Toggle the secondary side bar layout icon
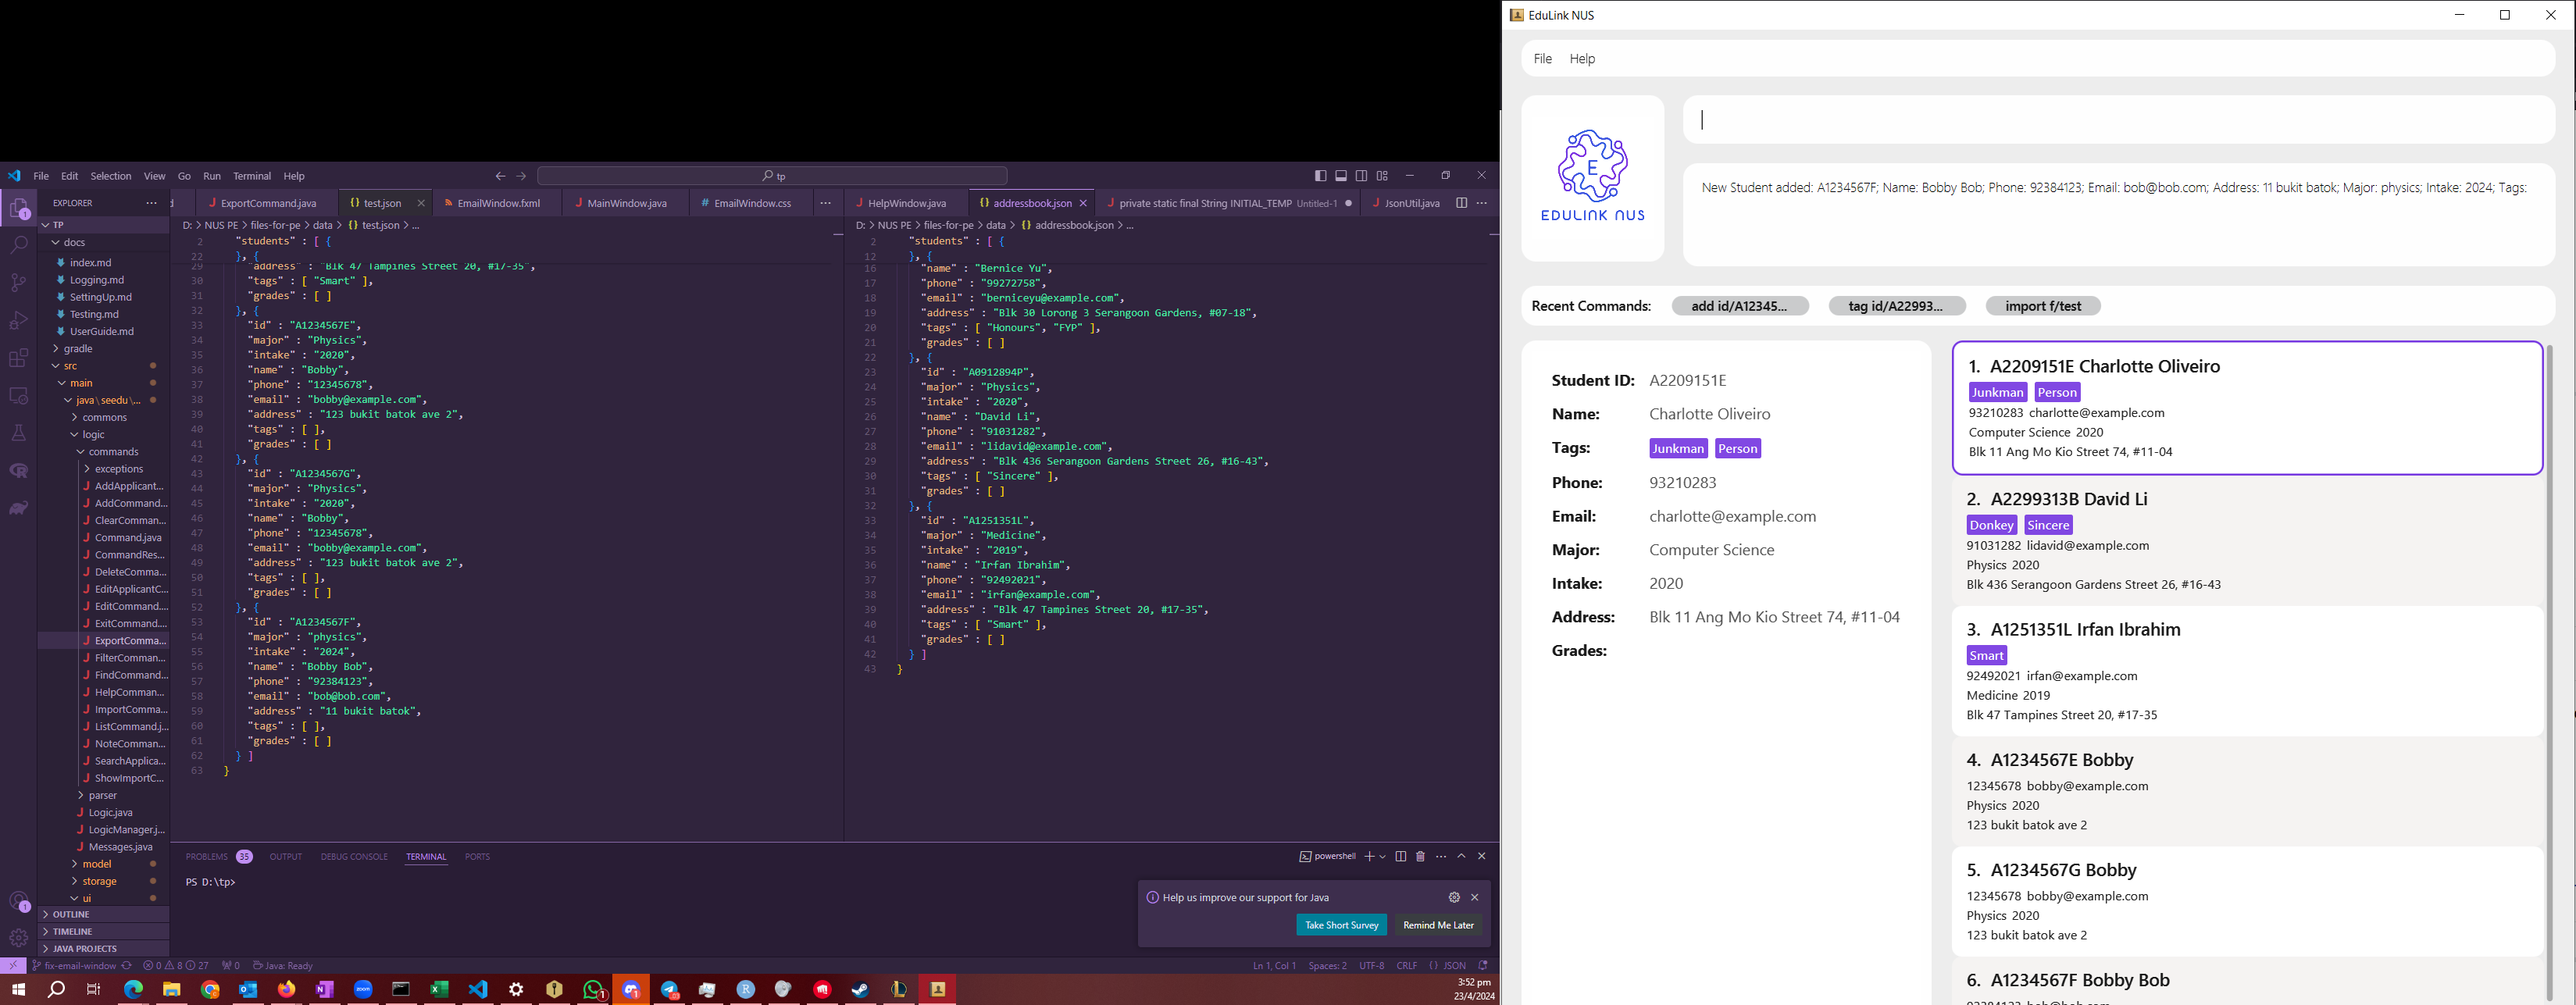Image resolution: width=2576 pixels, height=1005 pixels. [1361, 176]
